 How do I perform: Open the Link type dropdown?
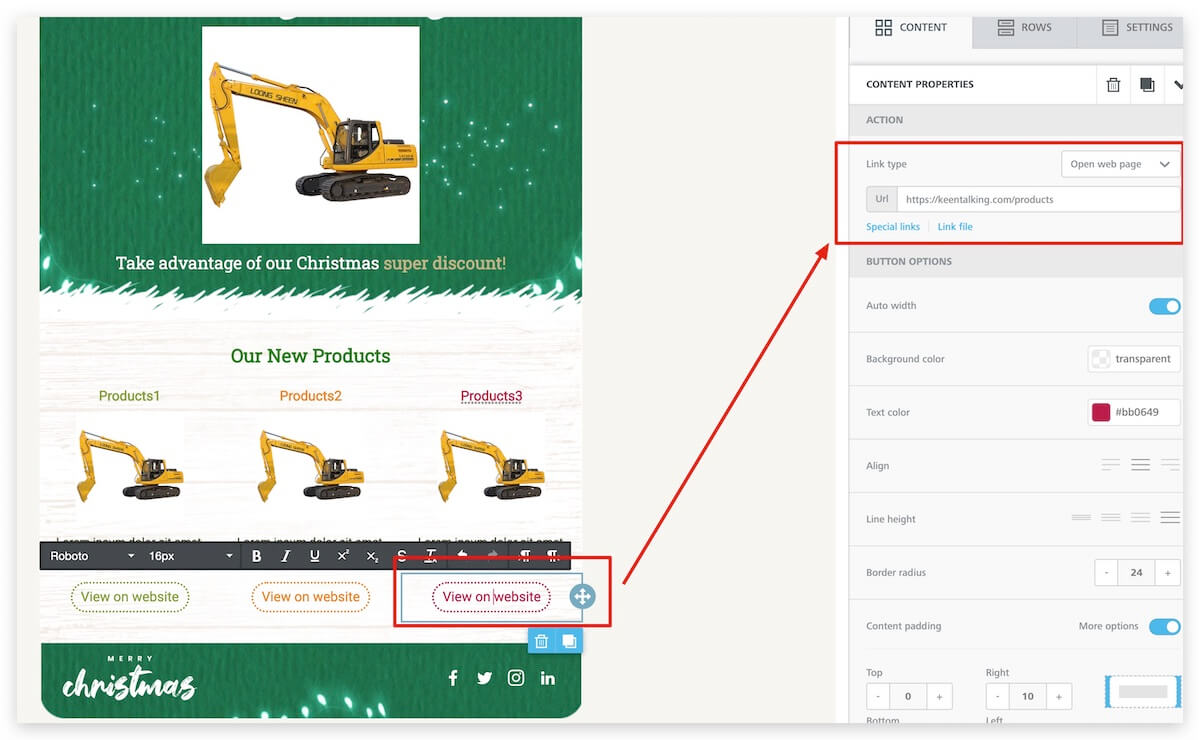pyautogui.click(x=1120, y=164)
